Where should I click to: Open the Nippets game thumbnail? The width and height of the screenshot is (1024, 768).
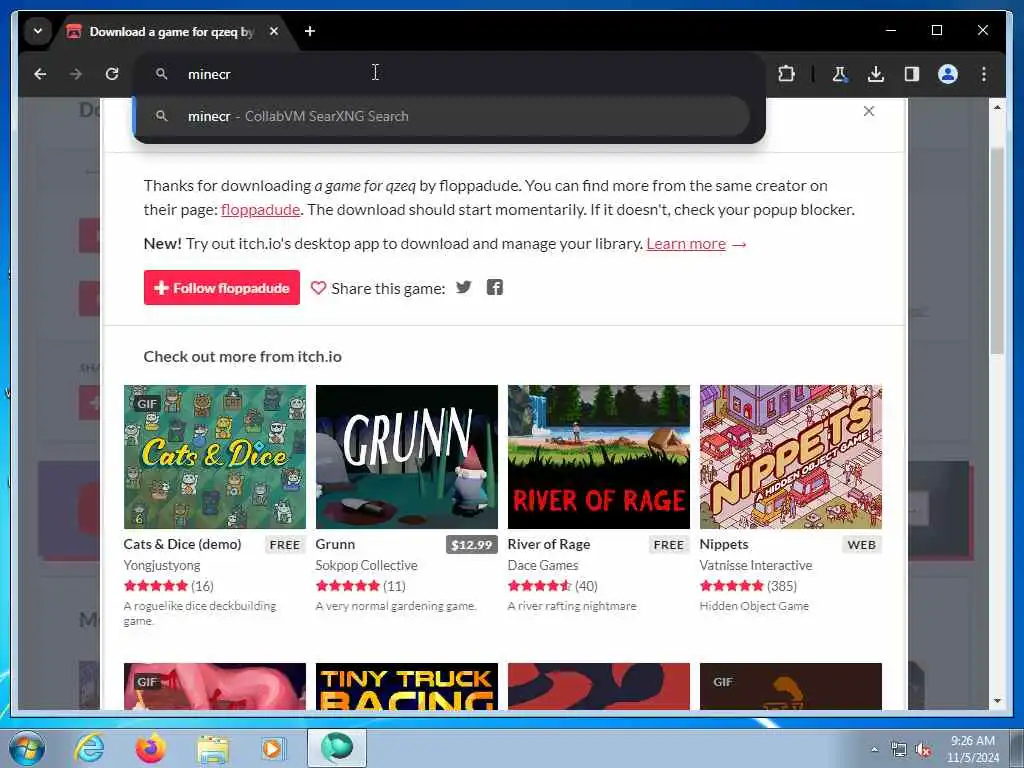[x=791, y=456]
